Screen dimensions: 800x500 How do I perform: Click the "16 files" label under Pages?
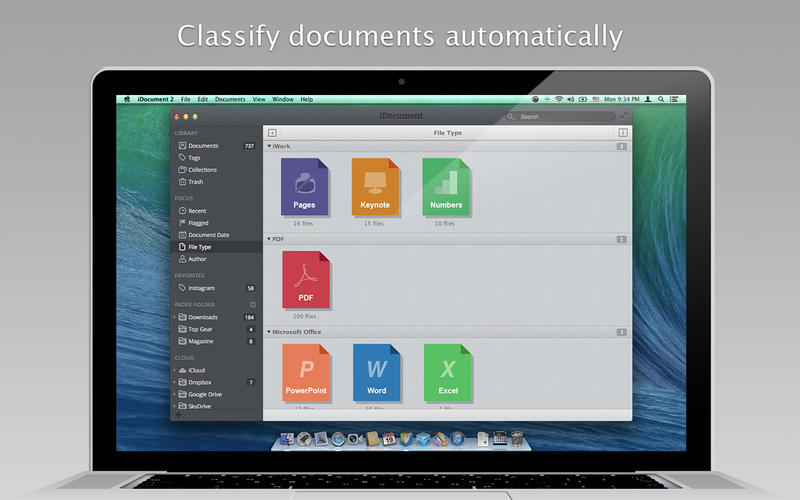tap(303, 223)
